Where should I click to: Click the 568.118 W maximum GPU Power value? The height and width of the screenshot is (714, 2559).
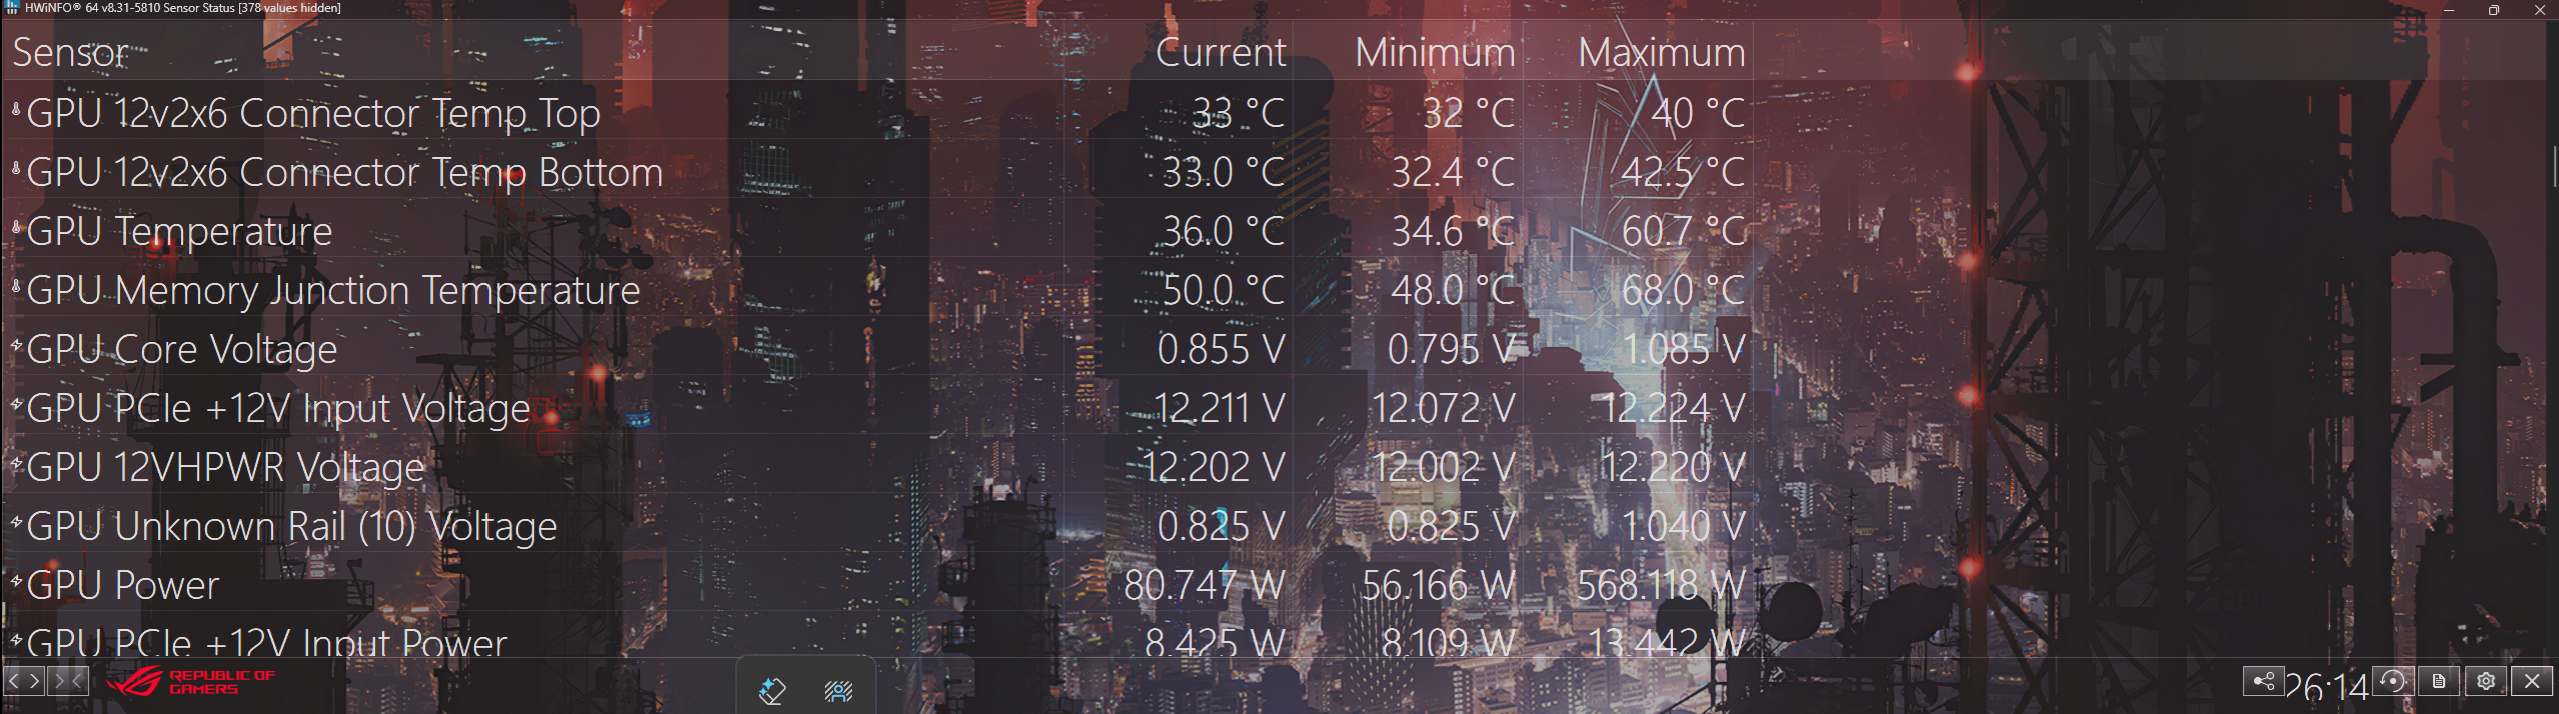1661,585
